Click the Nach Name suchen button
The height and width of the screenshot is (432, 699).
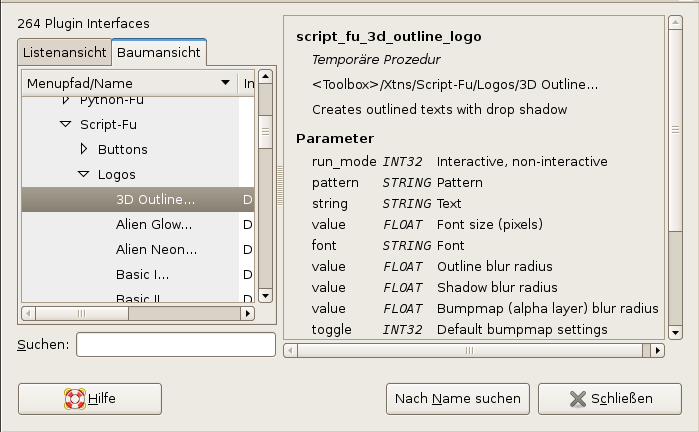458,399
